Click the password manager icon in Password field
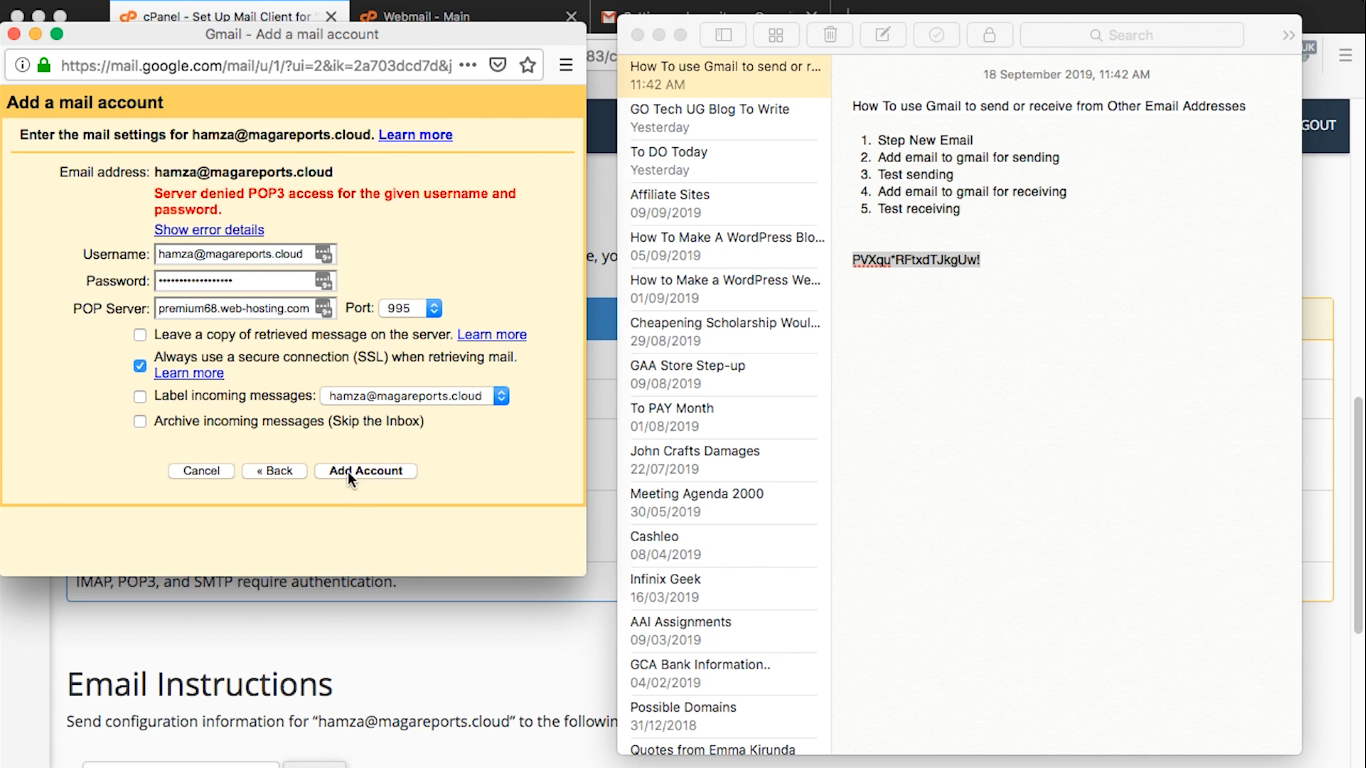This screenshot has height=768, width=1366. click(x=323, y=281)
